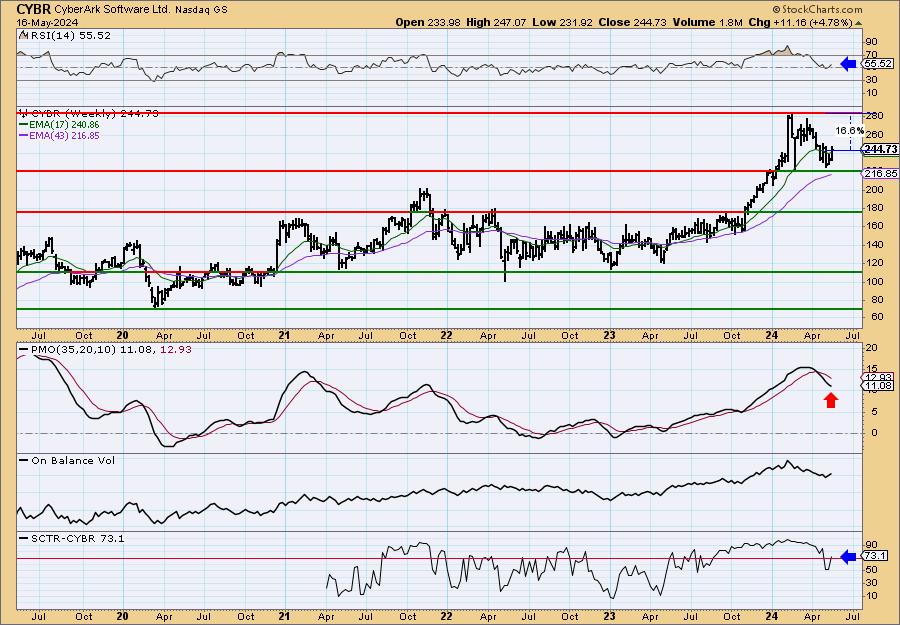This screenshot has height=625, width=900.
Task: Click the 16.6% upside percentage label
Action: [x=849, y=131]
